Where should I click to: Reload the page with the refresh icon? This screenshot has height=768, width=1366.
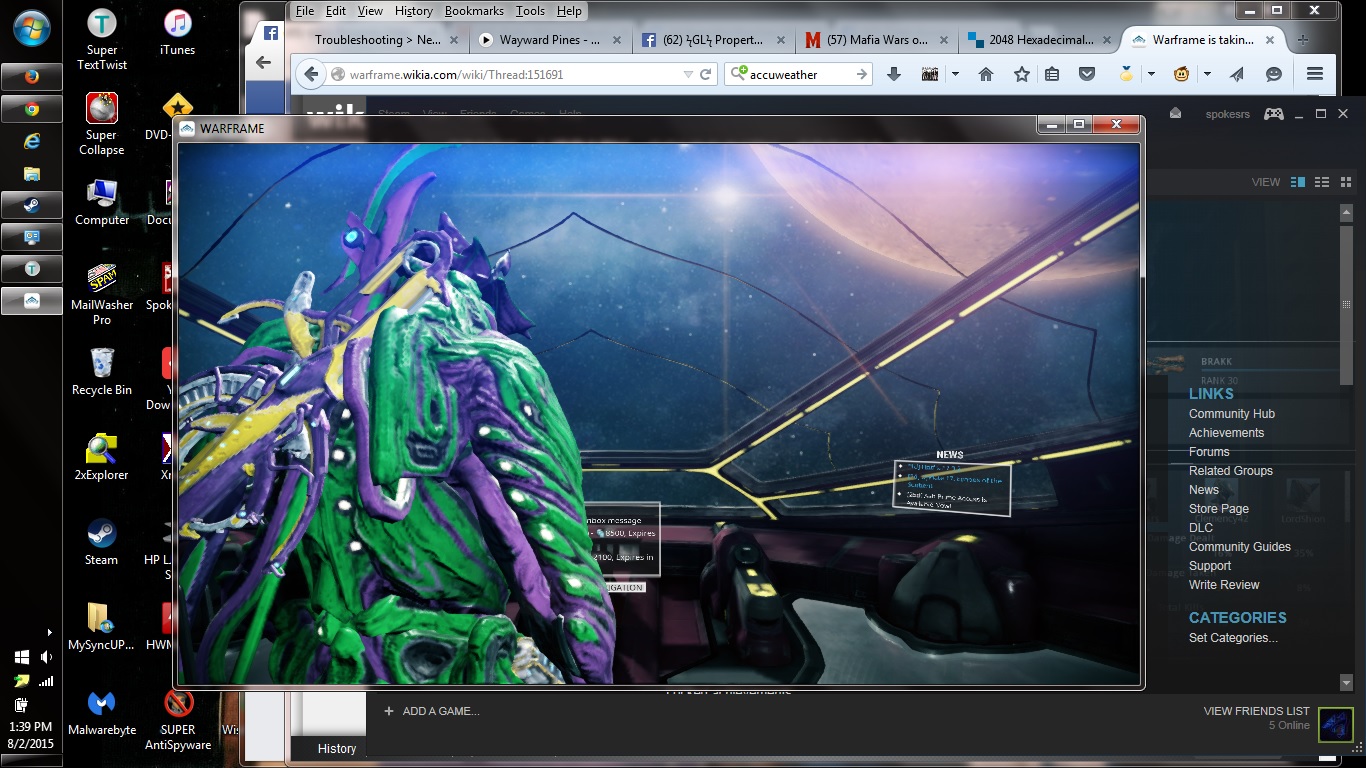click(705, 74)
